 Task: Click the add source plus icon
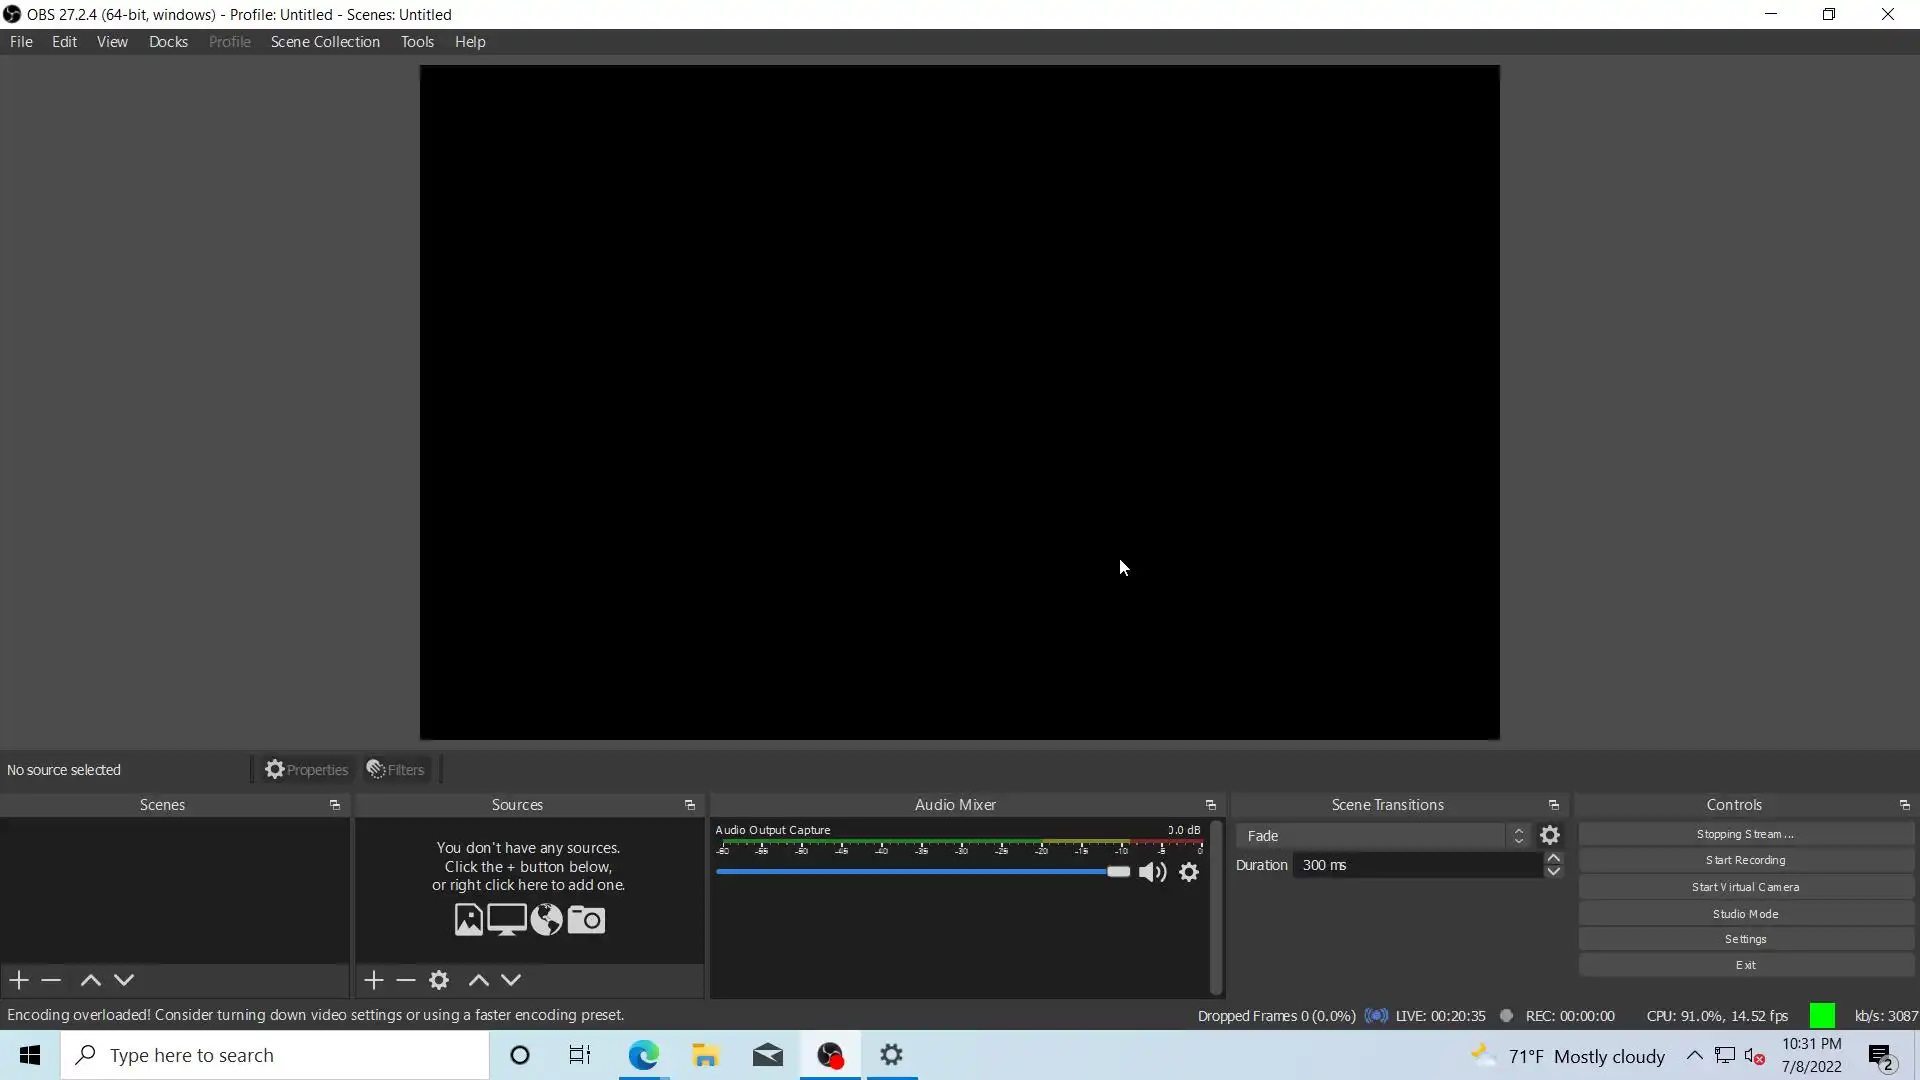coord(374,980)
